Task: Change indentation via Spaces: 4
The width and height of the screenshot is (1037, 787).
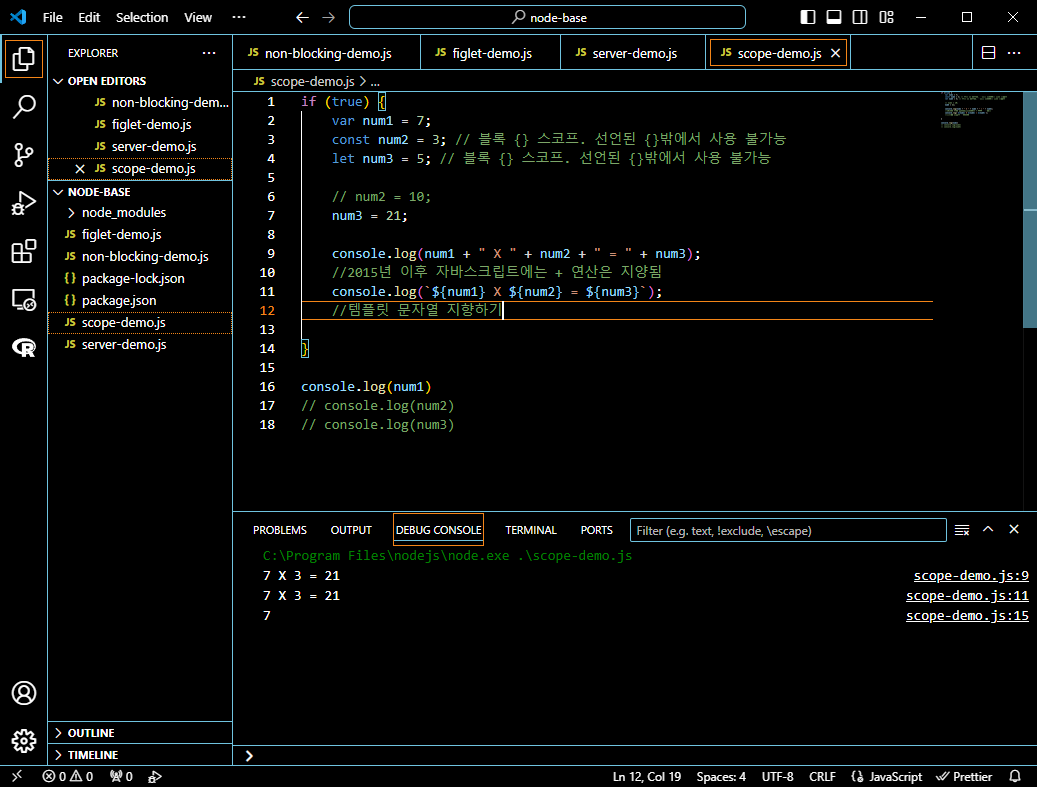Action: click(721, 776)
